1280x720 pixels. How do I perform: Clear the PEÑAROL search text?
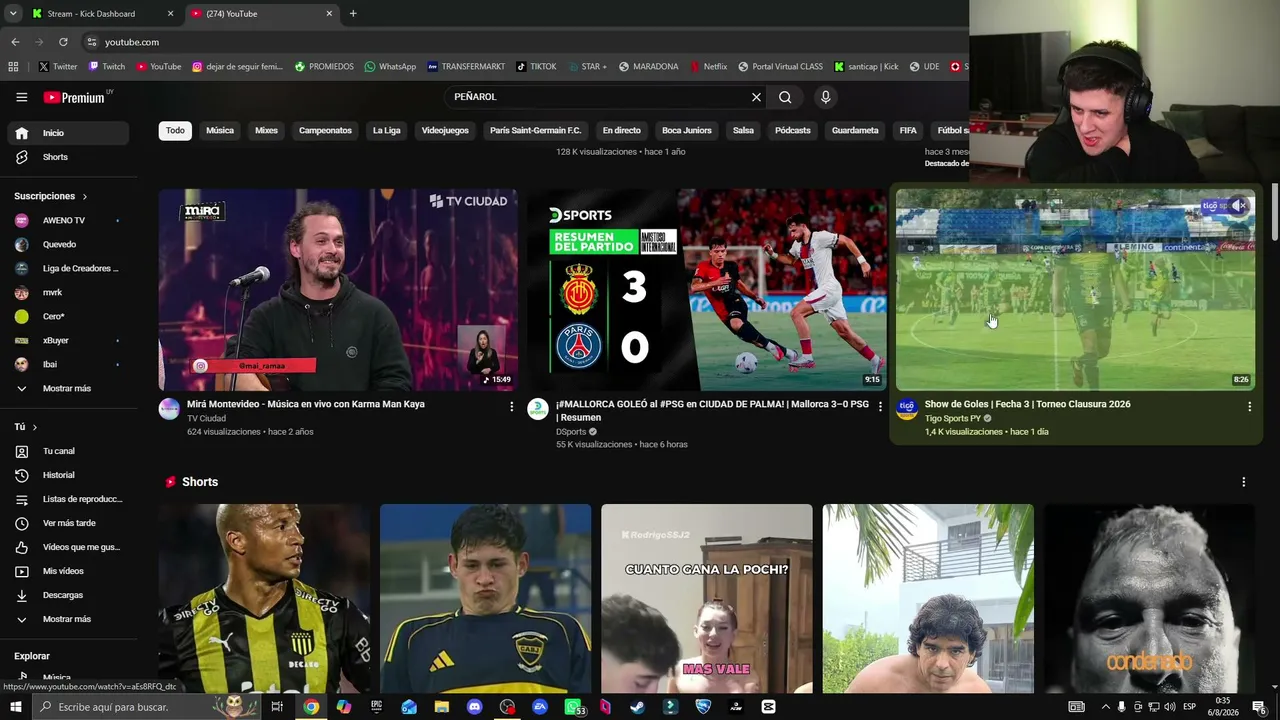click(x=756, y=97)
